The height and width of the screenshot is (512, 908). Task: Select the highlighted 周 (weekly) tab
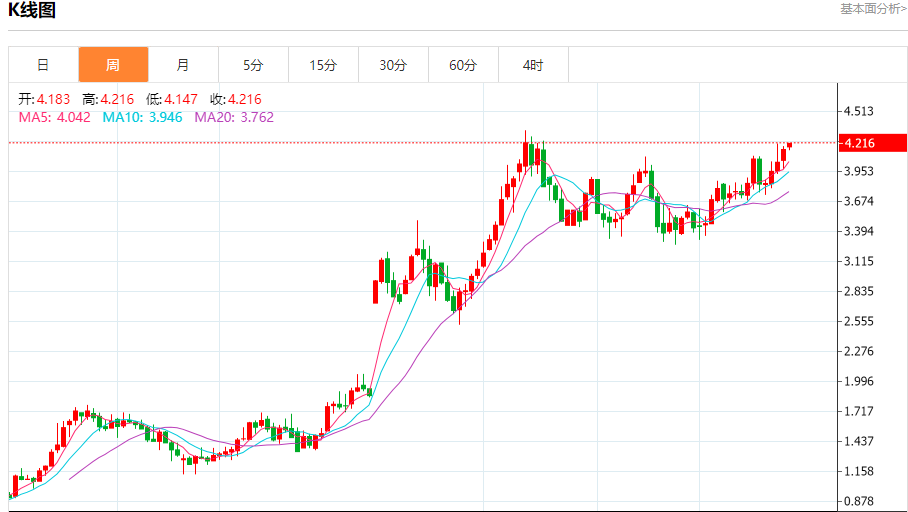[x=113, y=65]
